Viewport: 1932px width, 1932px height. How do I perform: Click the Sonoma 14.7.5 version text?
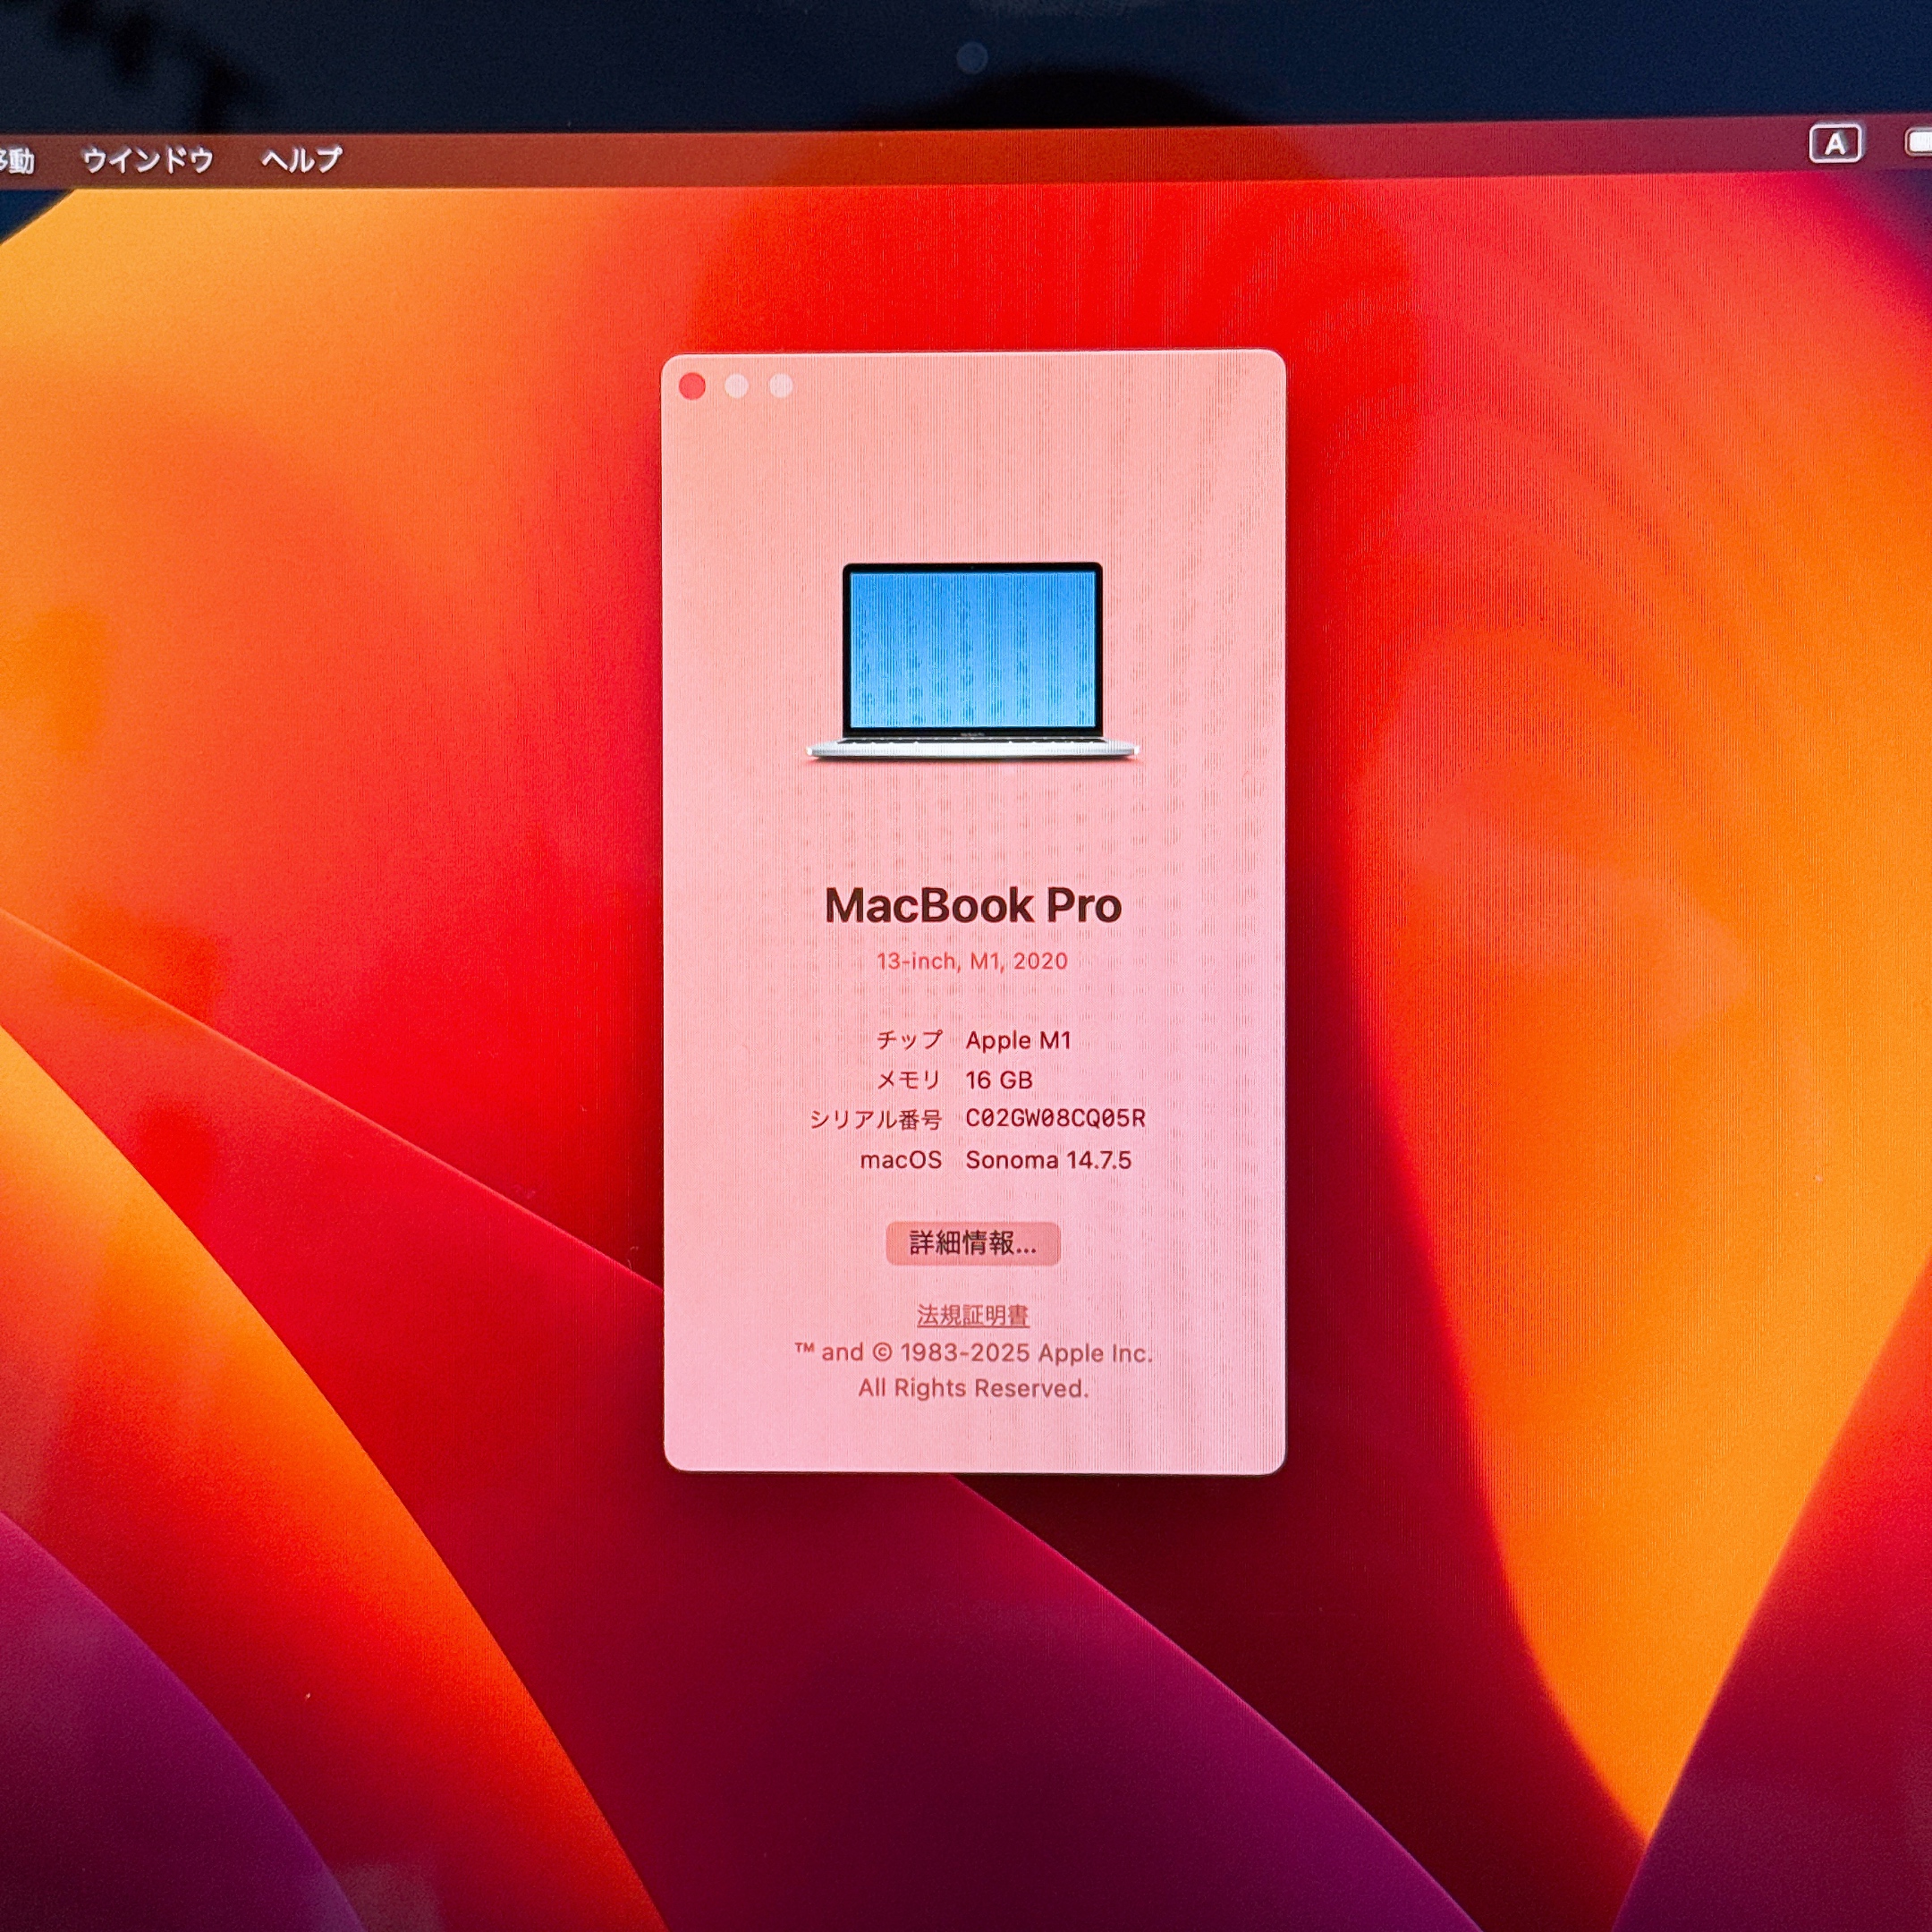1048,1160
